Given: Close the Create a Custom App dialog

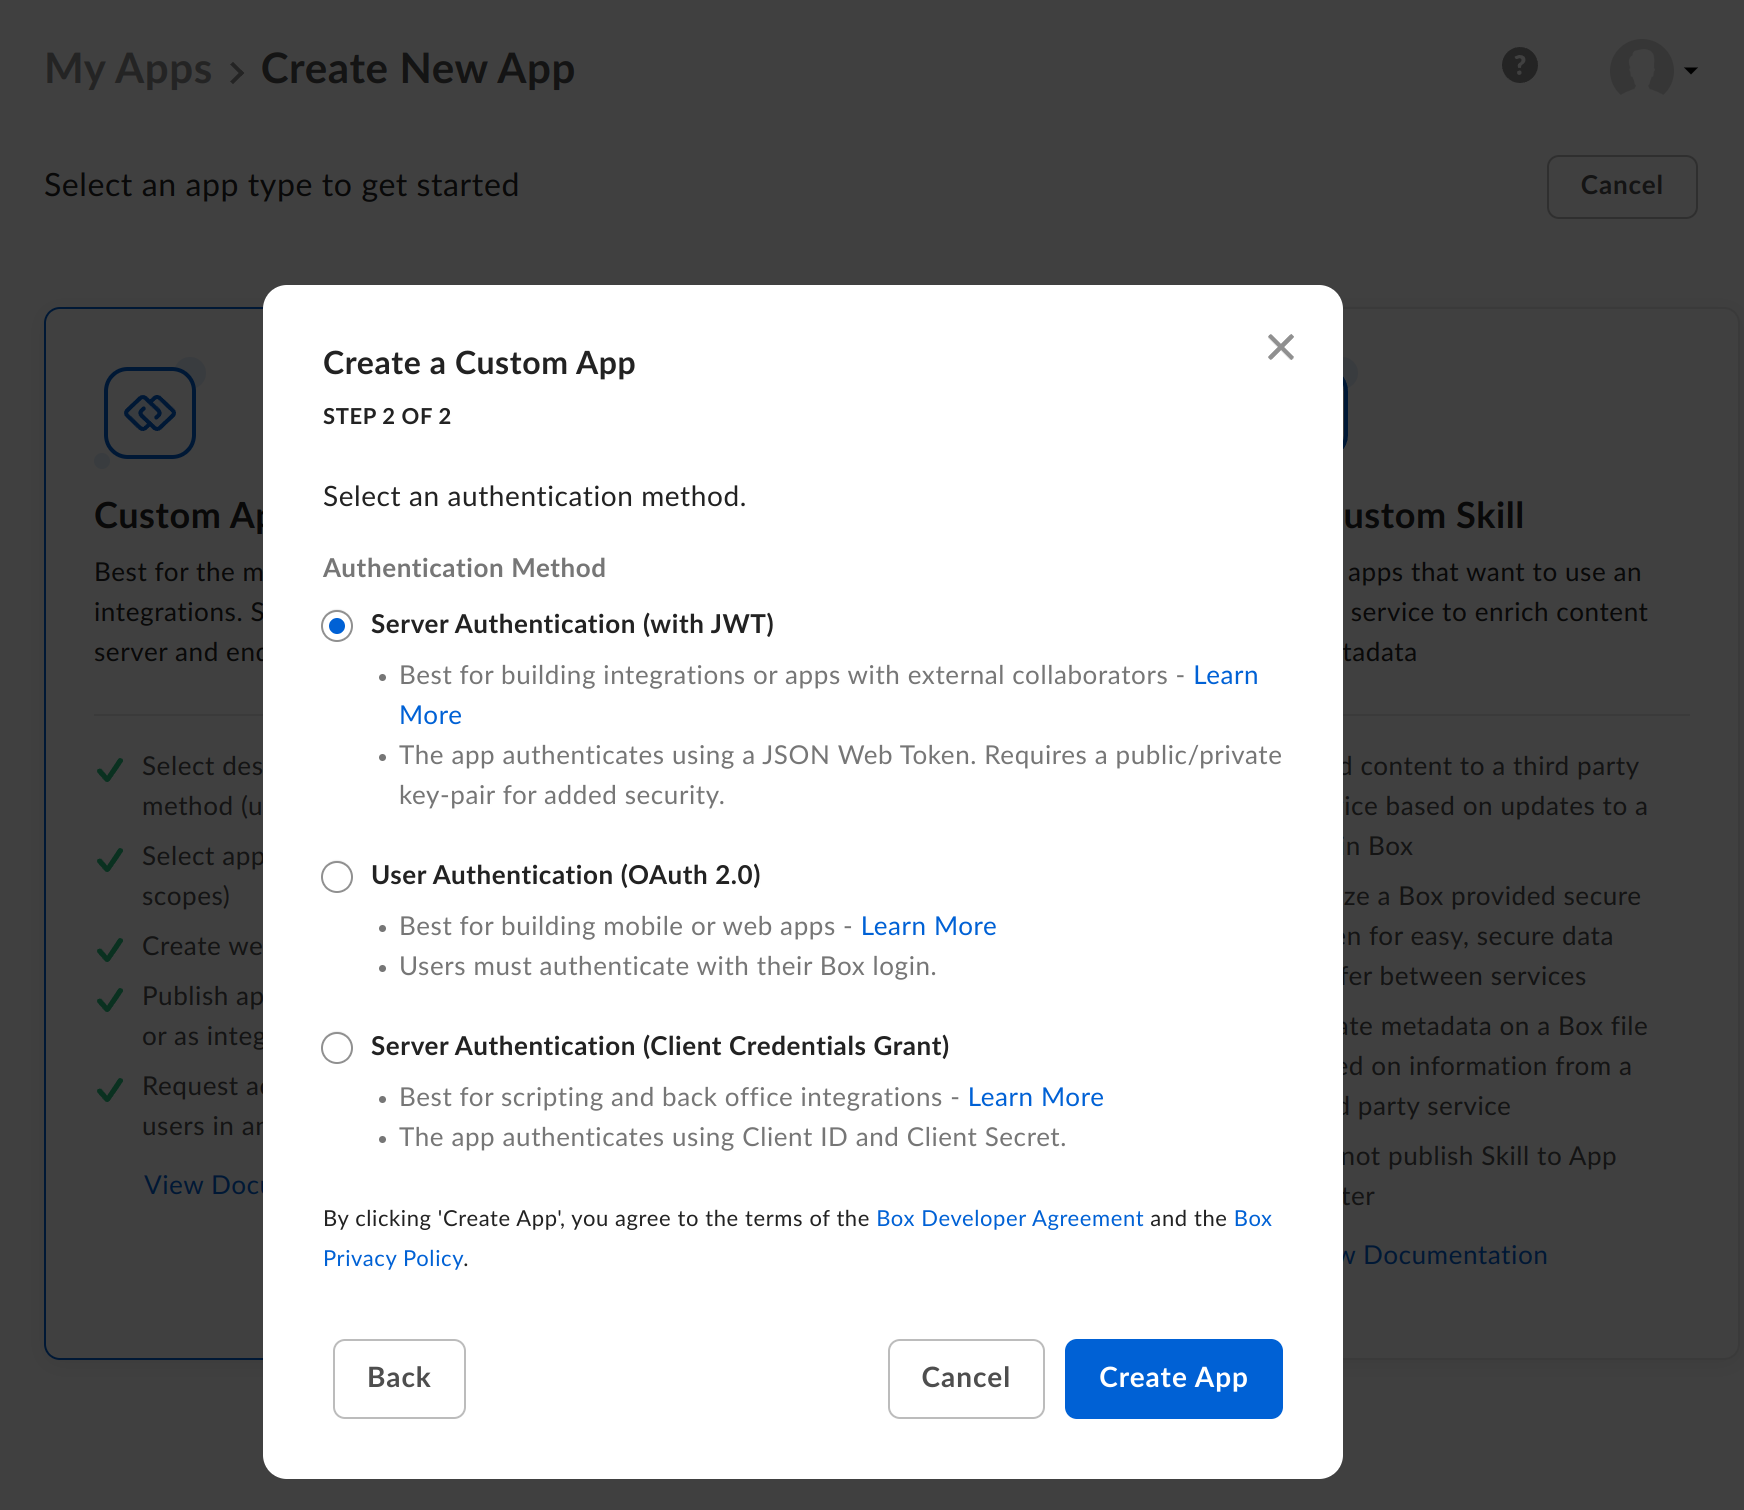Looking at the screenshot, I should click(x=1281, y=347).
